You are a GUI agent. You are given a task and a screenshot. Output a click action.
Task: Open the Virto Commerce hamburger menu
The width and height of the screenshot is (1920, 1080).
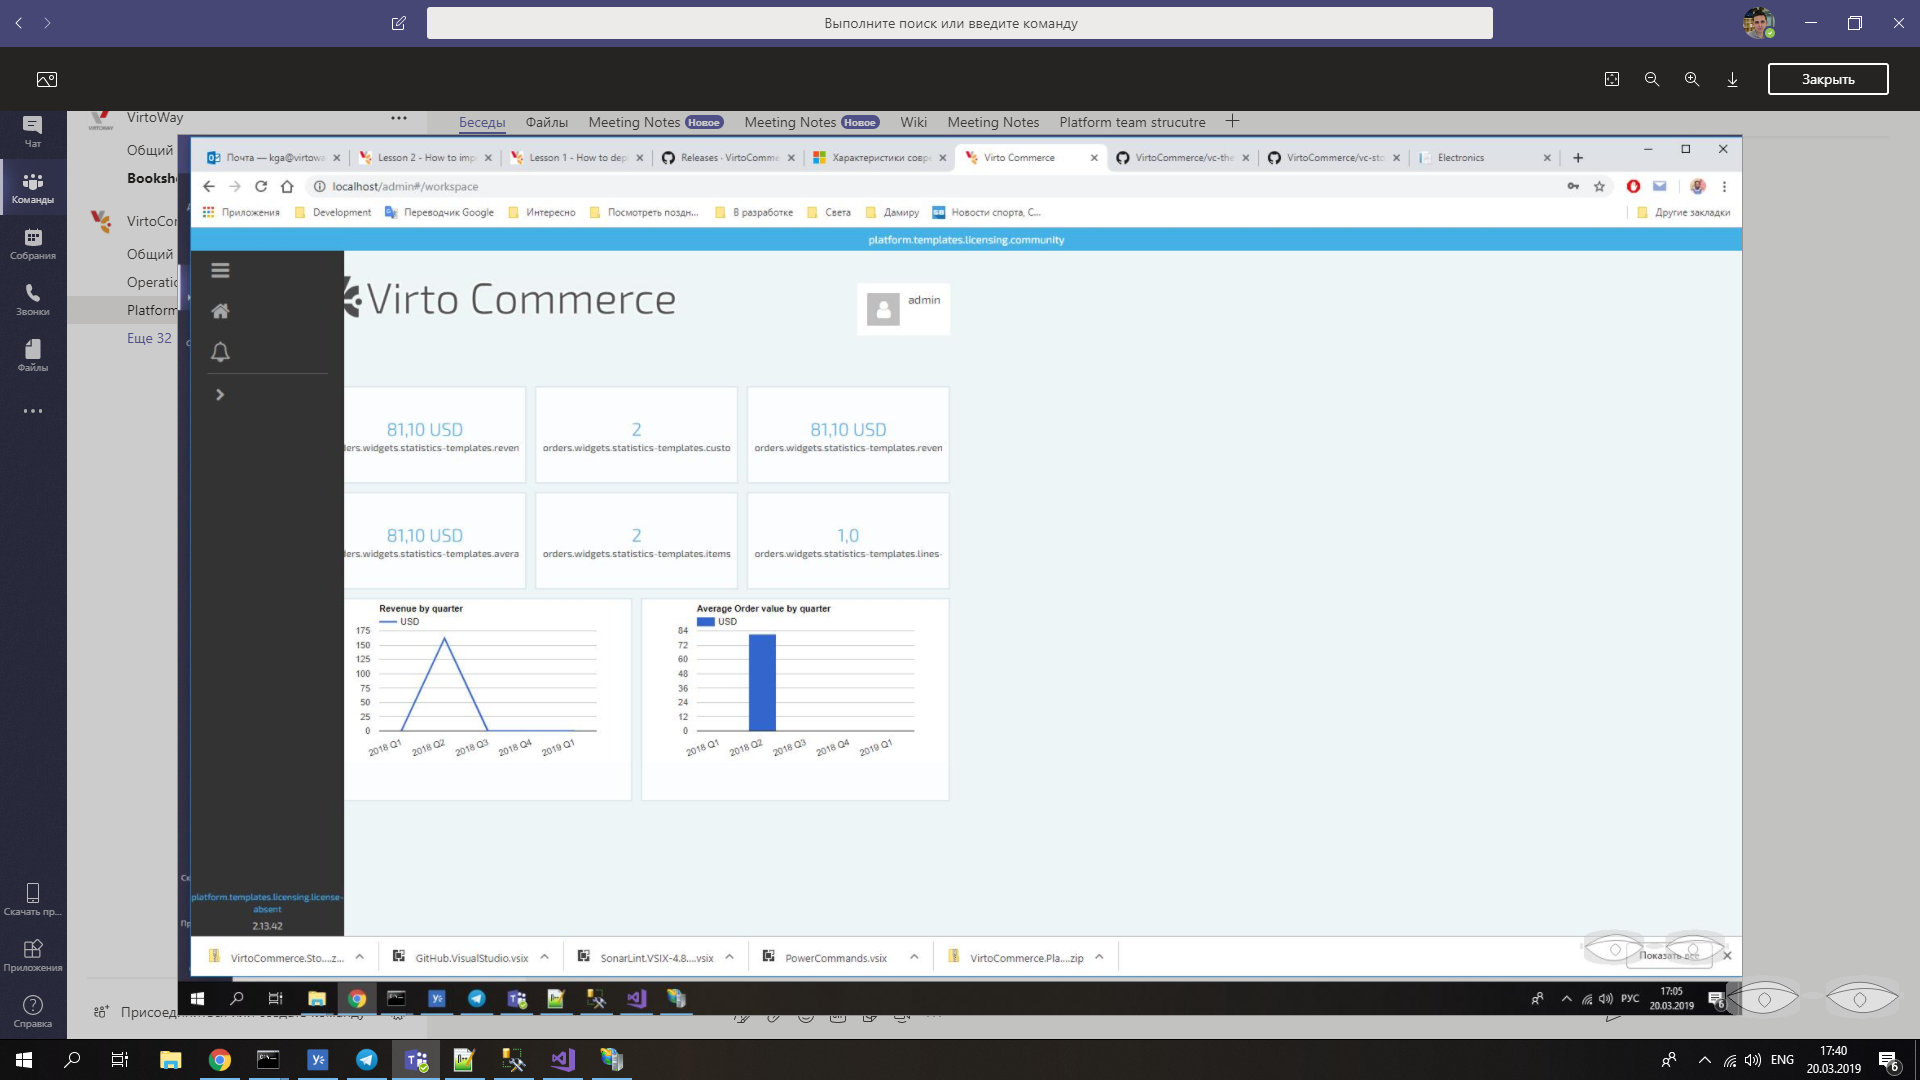(220, 270)
